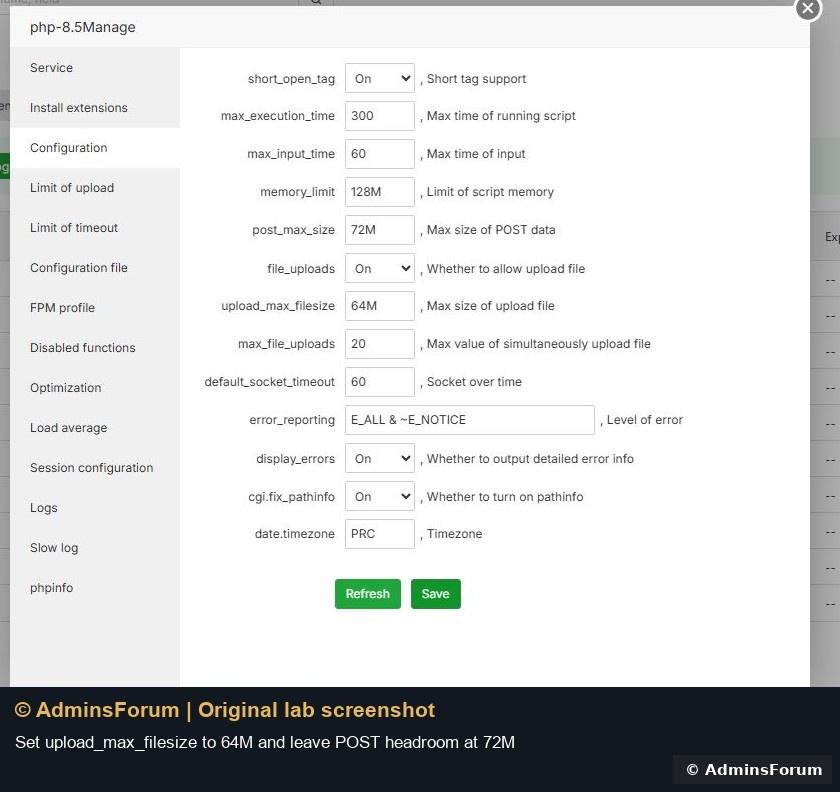Screen dimensions: 840x792
Task: Click the 'error_reporting' label
Action: click(x=292, y=420)
